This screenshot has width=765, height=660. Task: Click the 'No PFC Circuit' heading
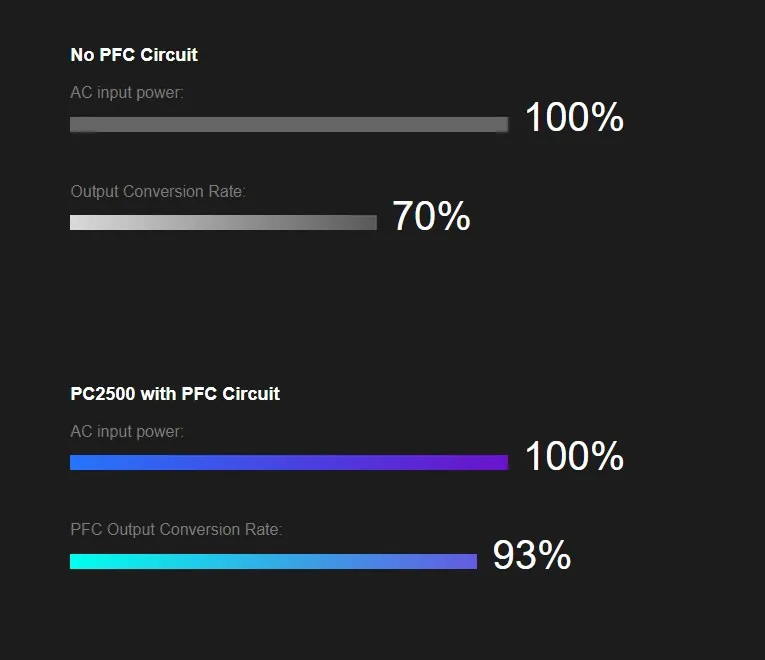tap(134, 55)
